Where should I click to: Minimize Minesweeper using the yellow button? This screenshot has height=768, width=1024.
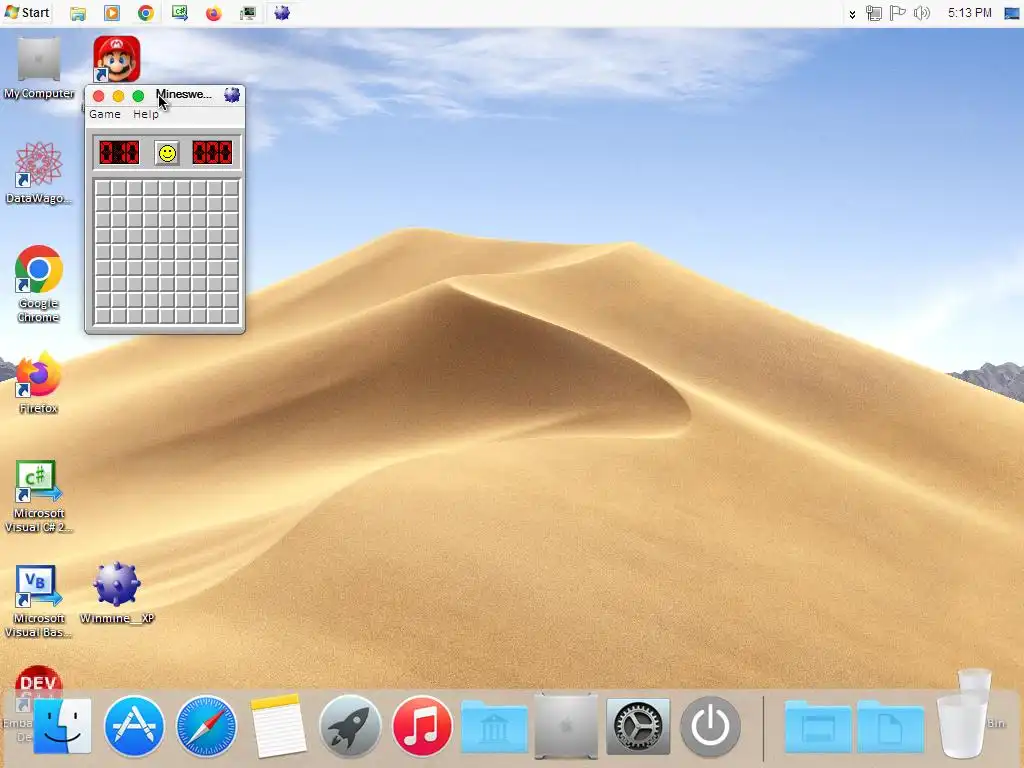click(x=118, y=96)
